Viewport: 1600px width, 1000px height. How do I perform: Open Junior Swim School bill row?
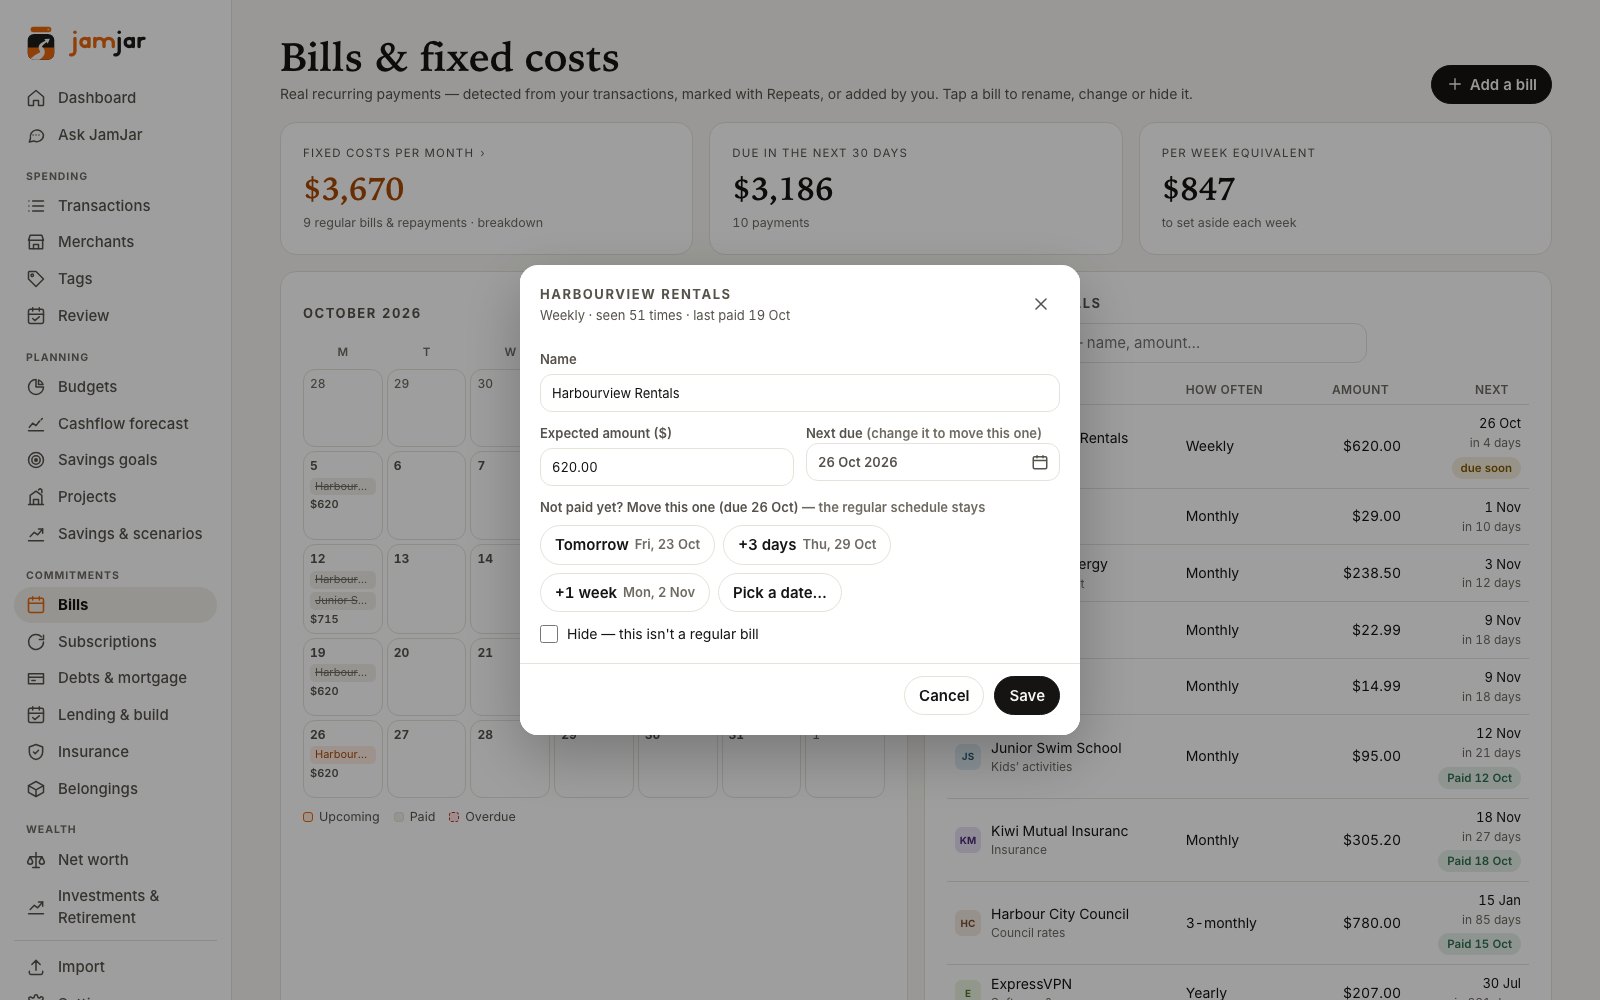1237,757
